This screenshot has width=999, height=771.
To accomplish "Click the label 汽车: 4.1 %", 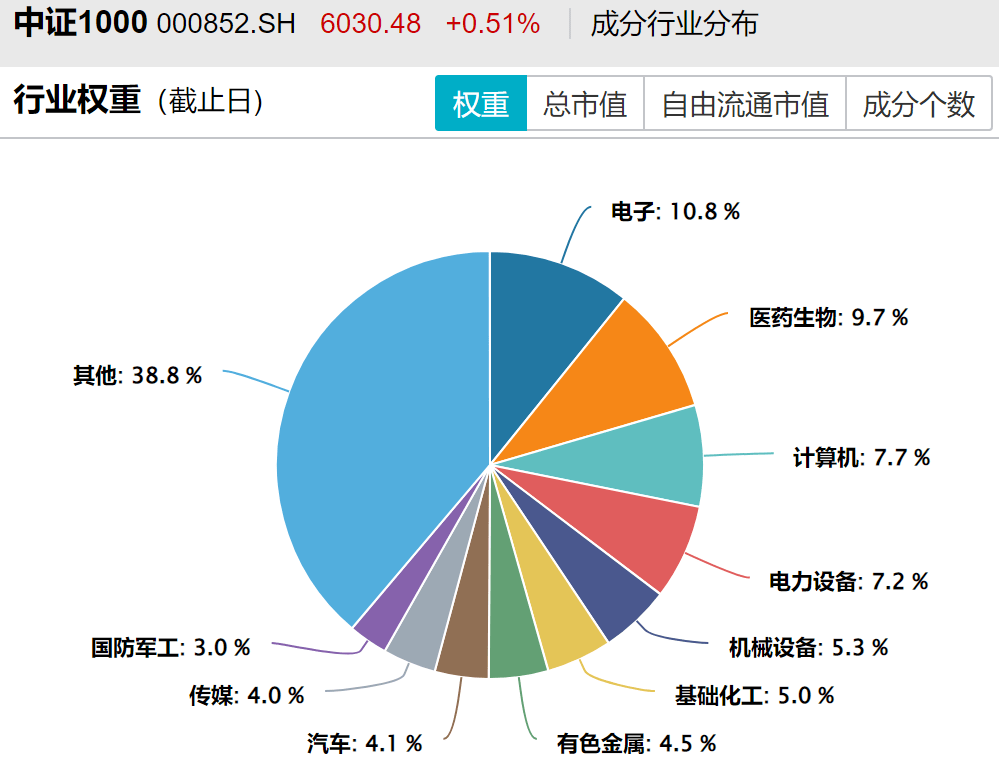I will [364, 744].
